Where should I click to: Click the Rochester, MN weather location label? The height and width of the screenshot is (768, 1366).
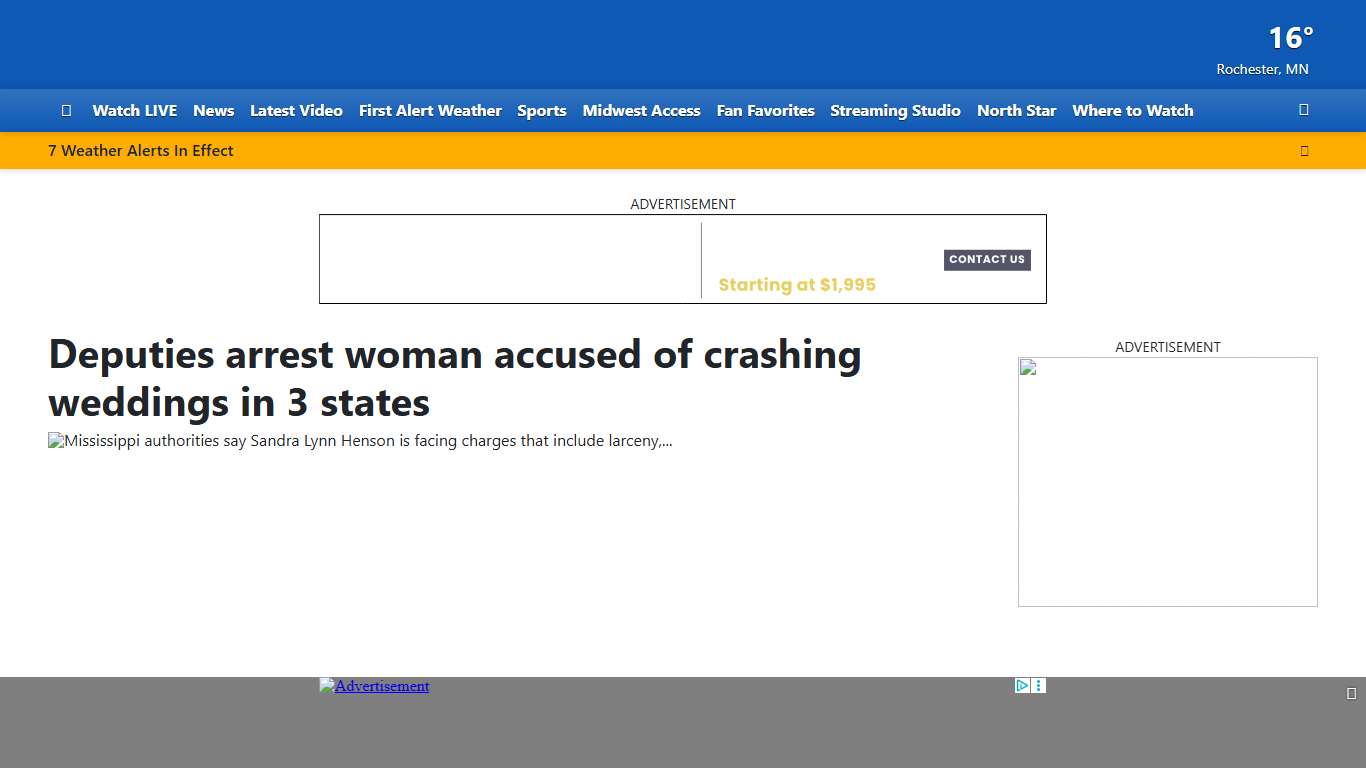coord(1262,69)
